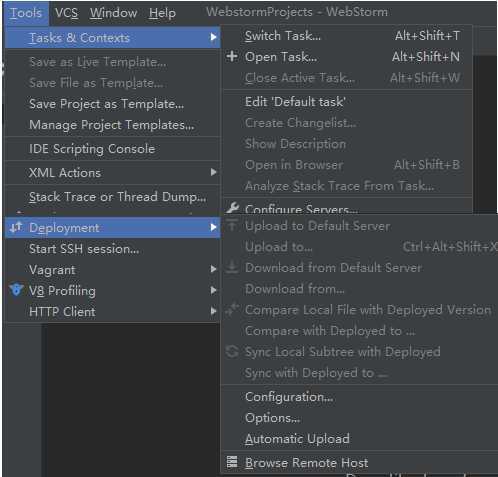The height and width of the screenshot is (477, 498).
Task: Click Download from Default Server text
Action: pos(333,268)
